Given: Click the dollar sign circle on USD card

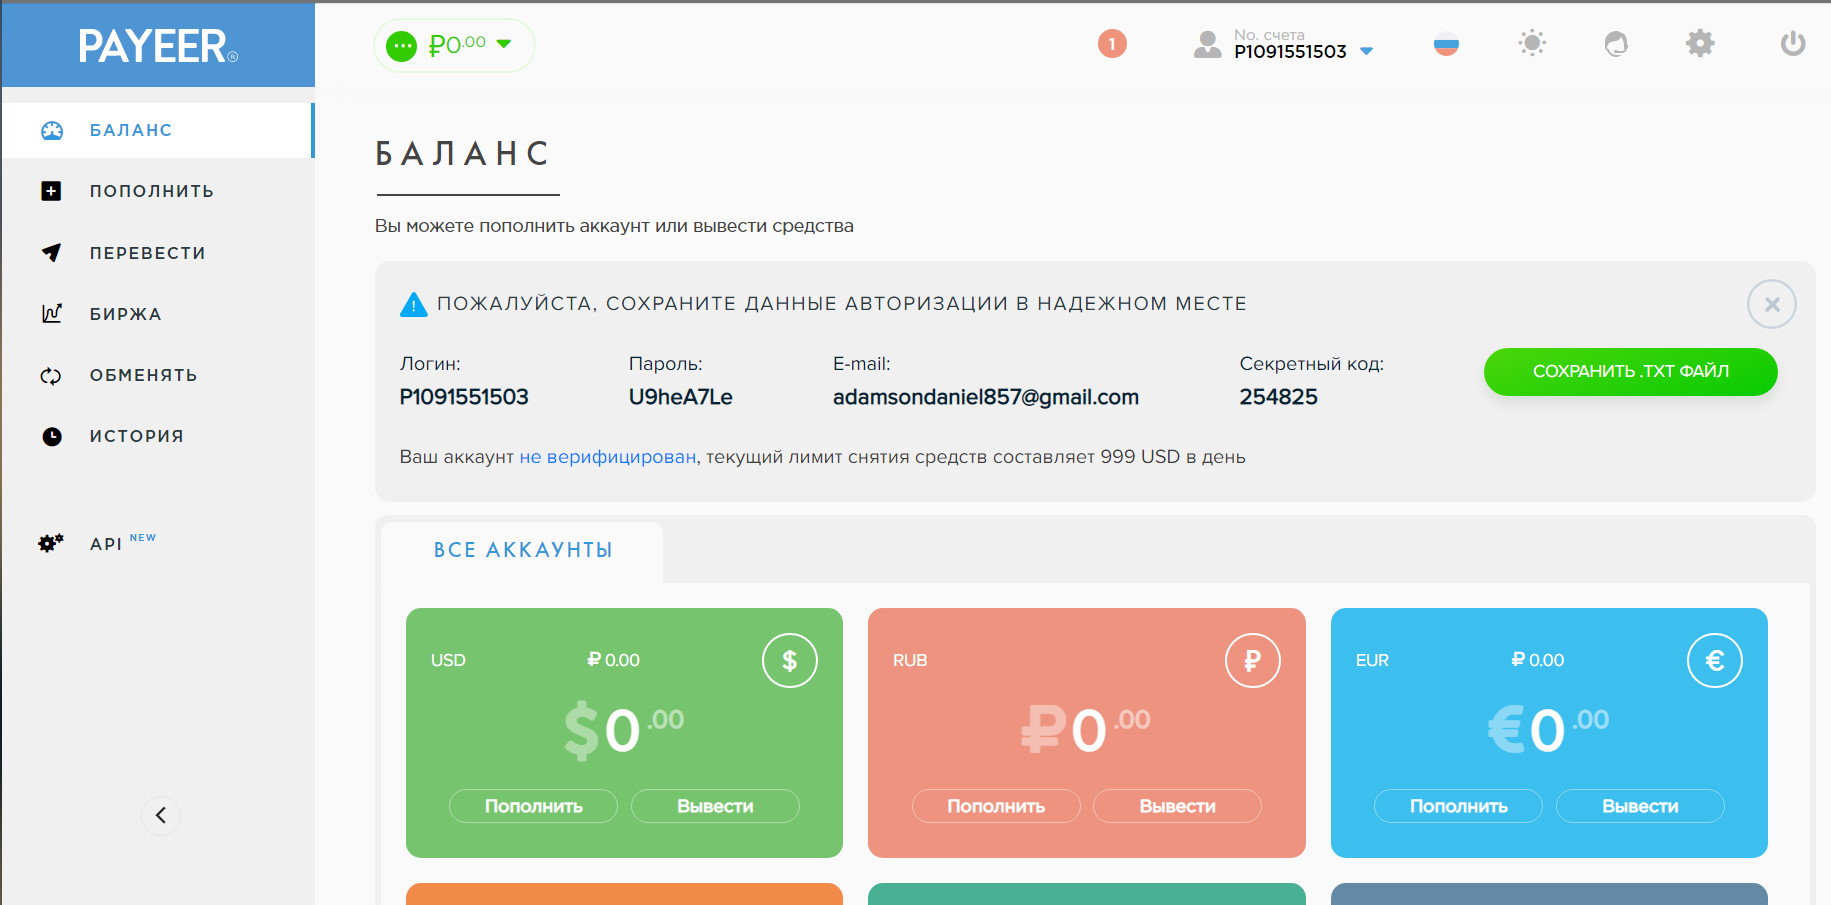Looking at the screenshot, I should coord(789,661).
